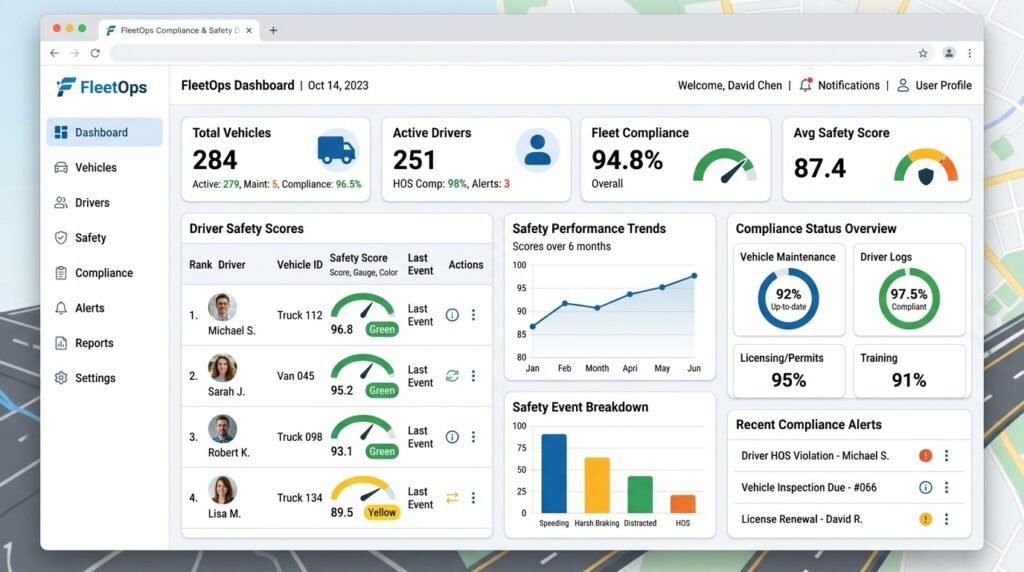Click info icon for Robert K.
This screenshot has width=1024, height=572.
[452, 437]
